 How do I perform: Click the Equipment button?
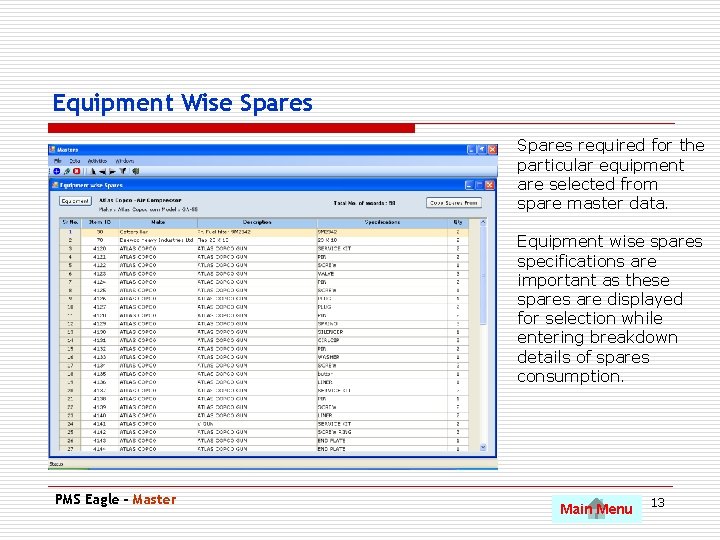click(75, 201)
